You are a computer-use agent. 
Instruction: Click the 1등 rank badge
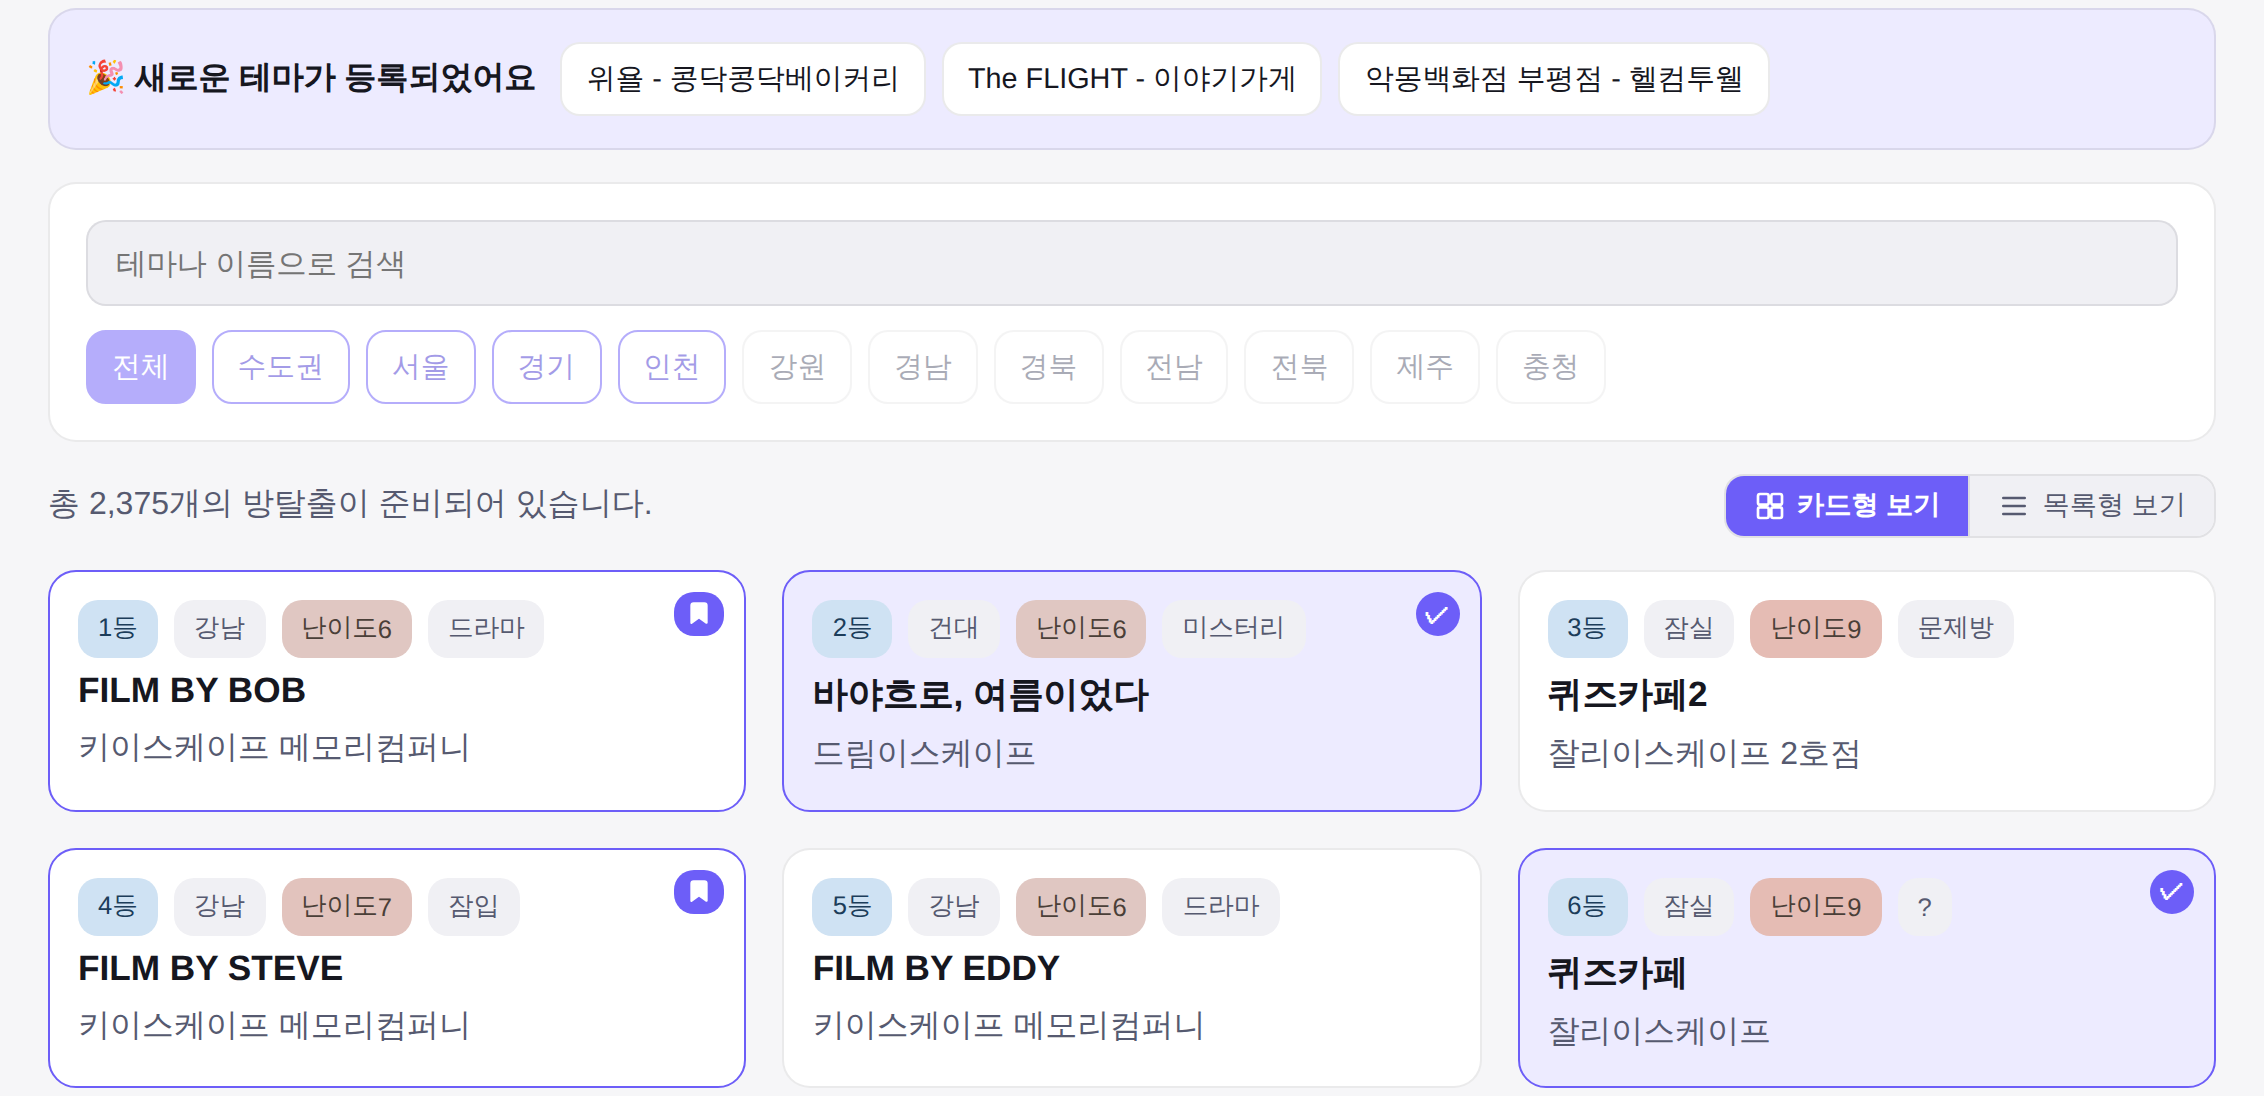(x=118, y=628)
